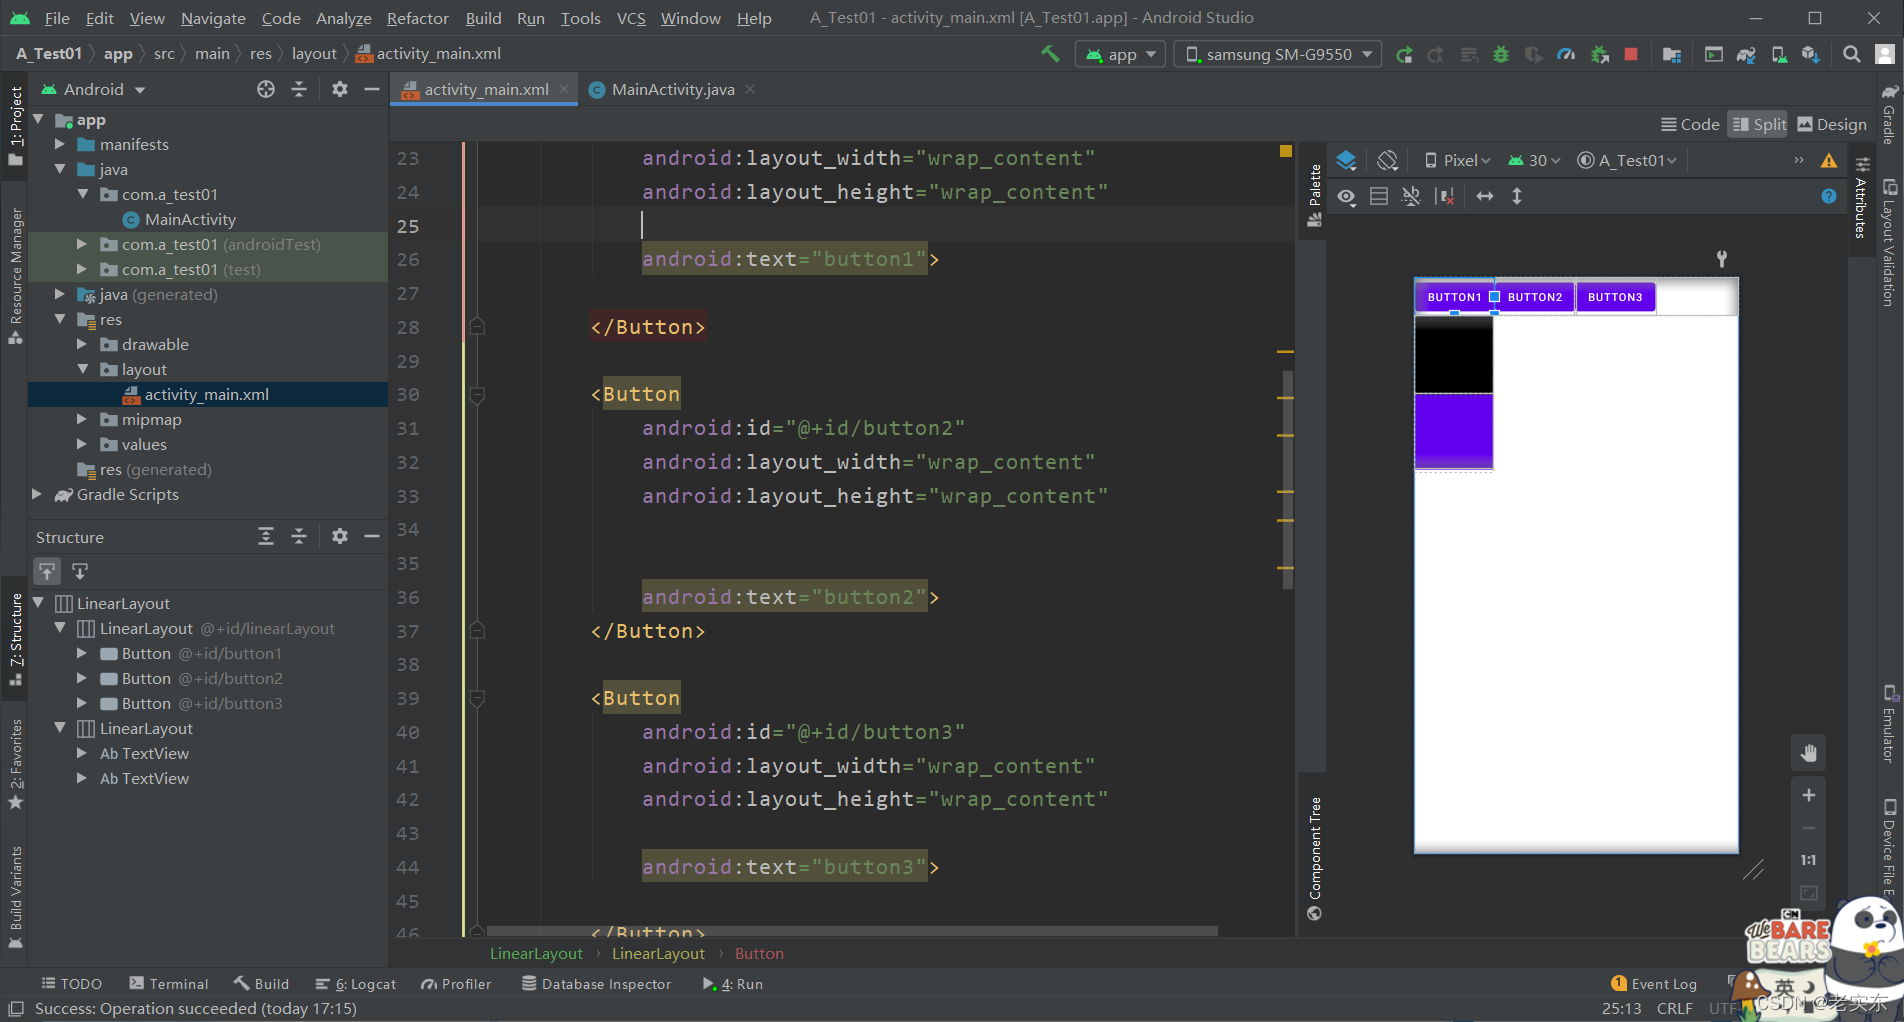Open Structure panel gear settings
Image resolution: width=1904 pixels, height=1022 pixels.
(x=340, y=536)
